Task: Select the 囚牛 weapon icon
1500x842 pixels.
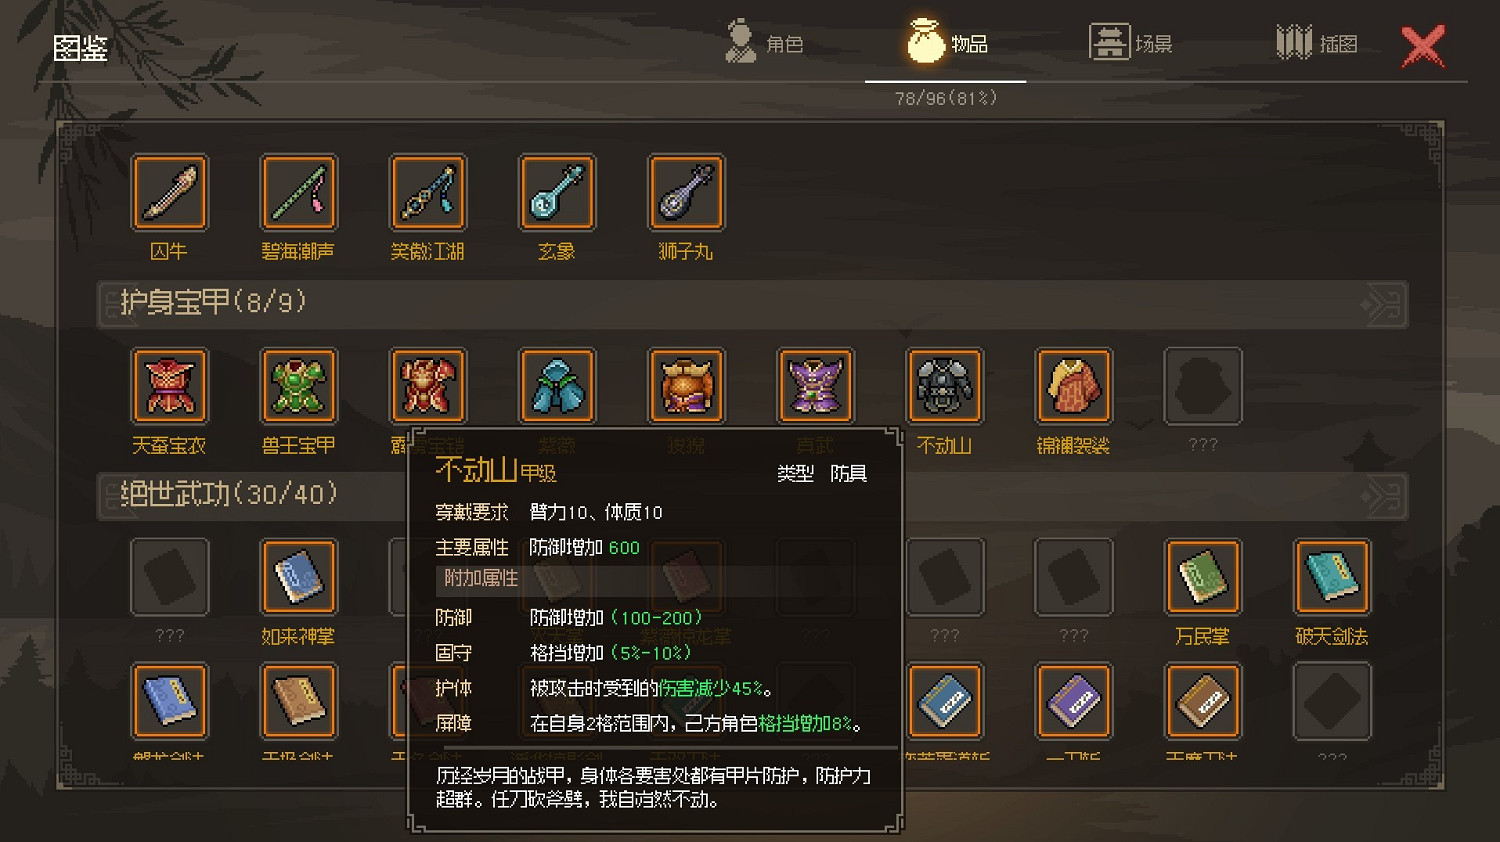Action: click(x=169, y=192)
